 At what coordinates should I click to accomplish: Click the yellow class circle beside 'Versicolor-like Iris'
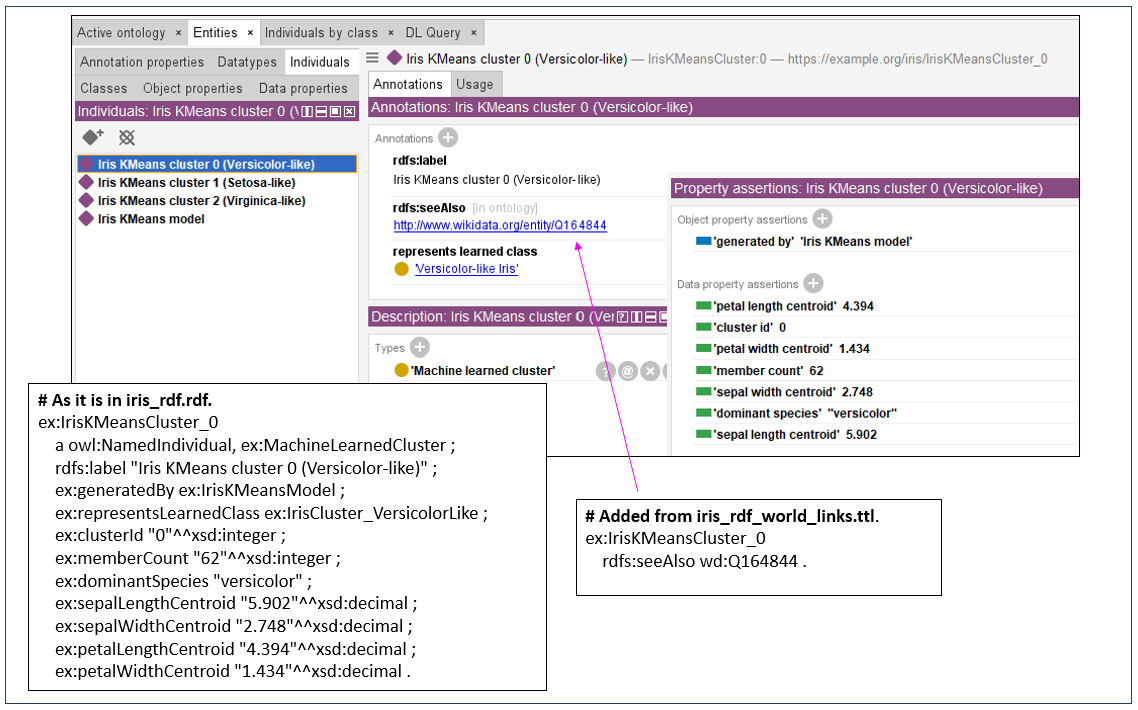pos(401,269)
